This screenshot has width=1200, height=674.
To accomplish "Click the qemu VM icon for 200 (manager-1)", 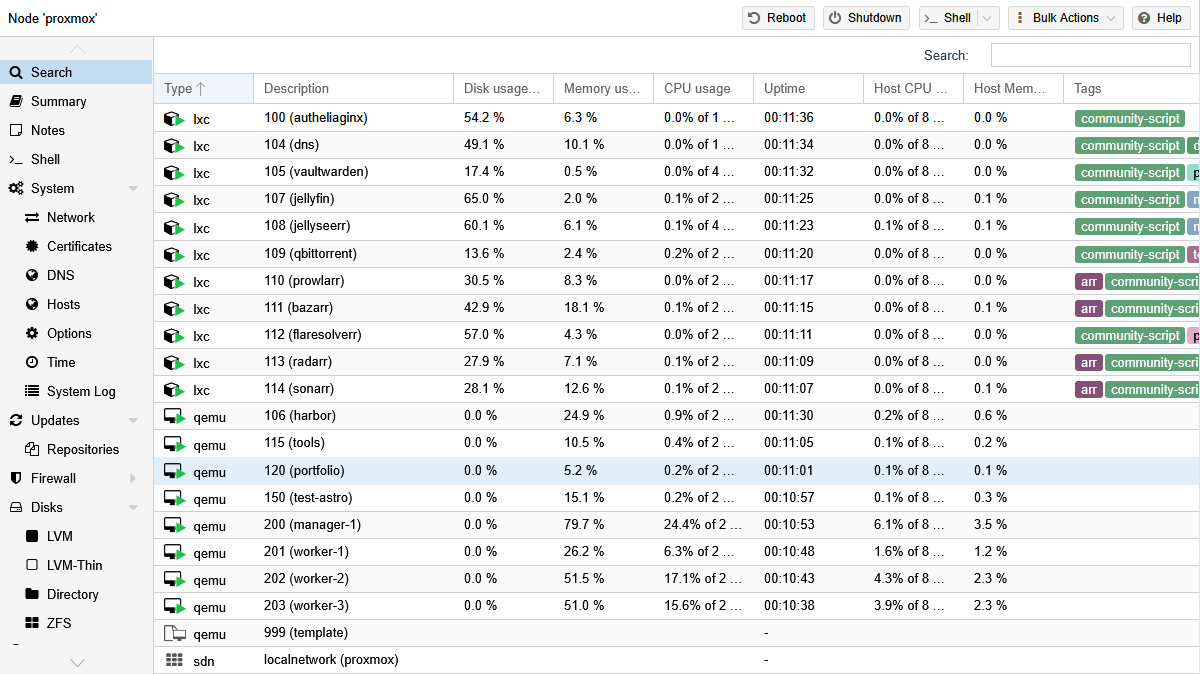I will point(174,525).
